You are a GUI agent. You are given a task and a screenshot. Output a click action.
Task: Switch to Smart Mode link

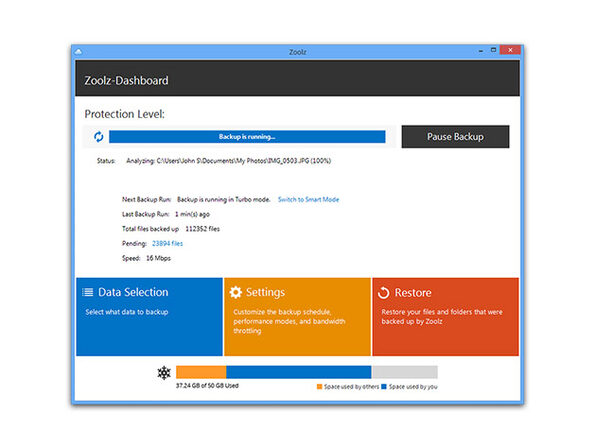point(308,200)
